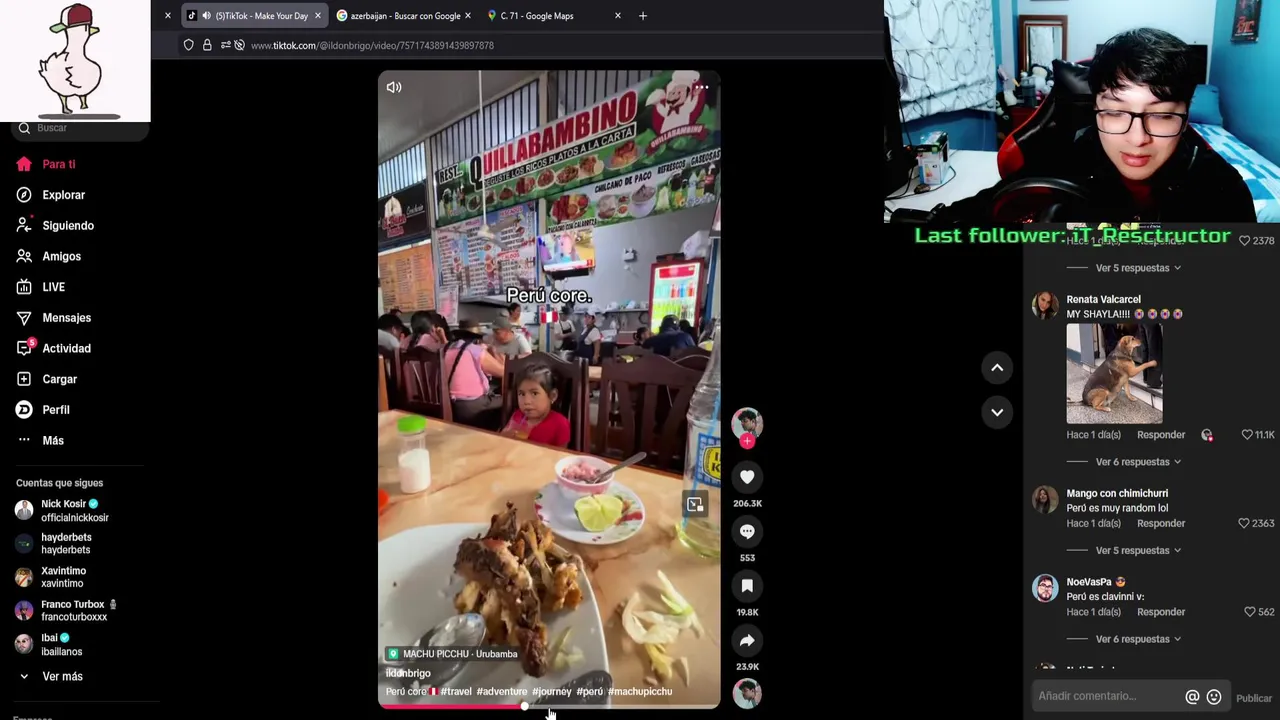Open Cargar upload page

(59, 379)
